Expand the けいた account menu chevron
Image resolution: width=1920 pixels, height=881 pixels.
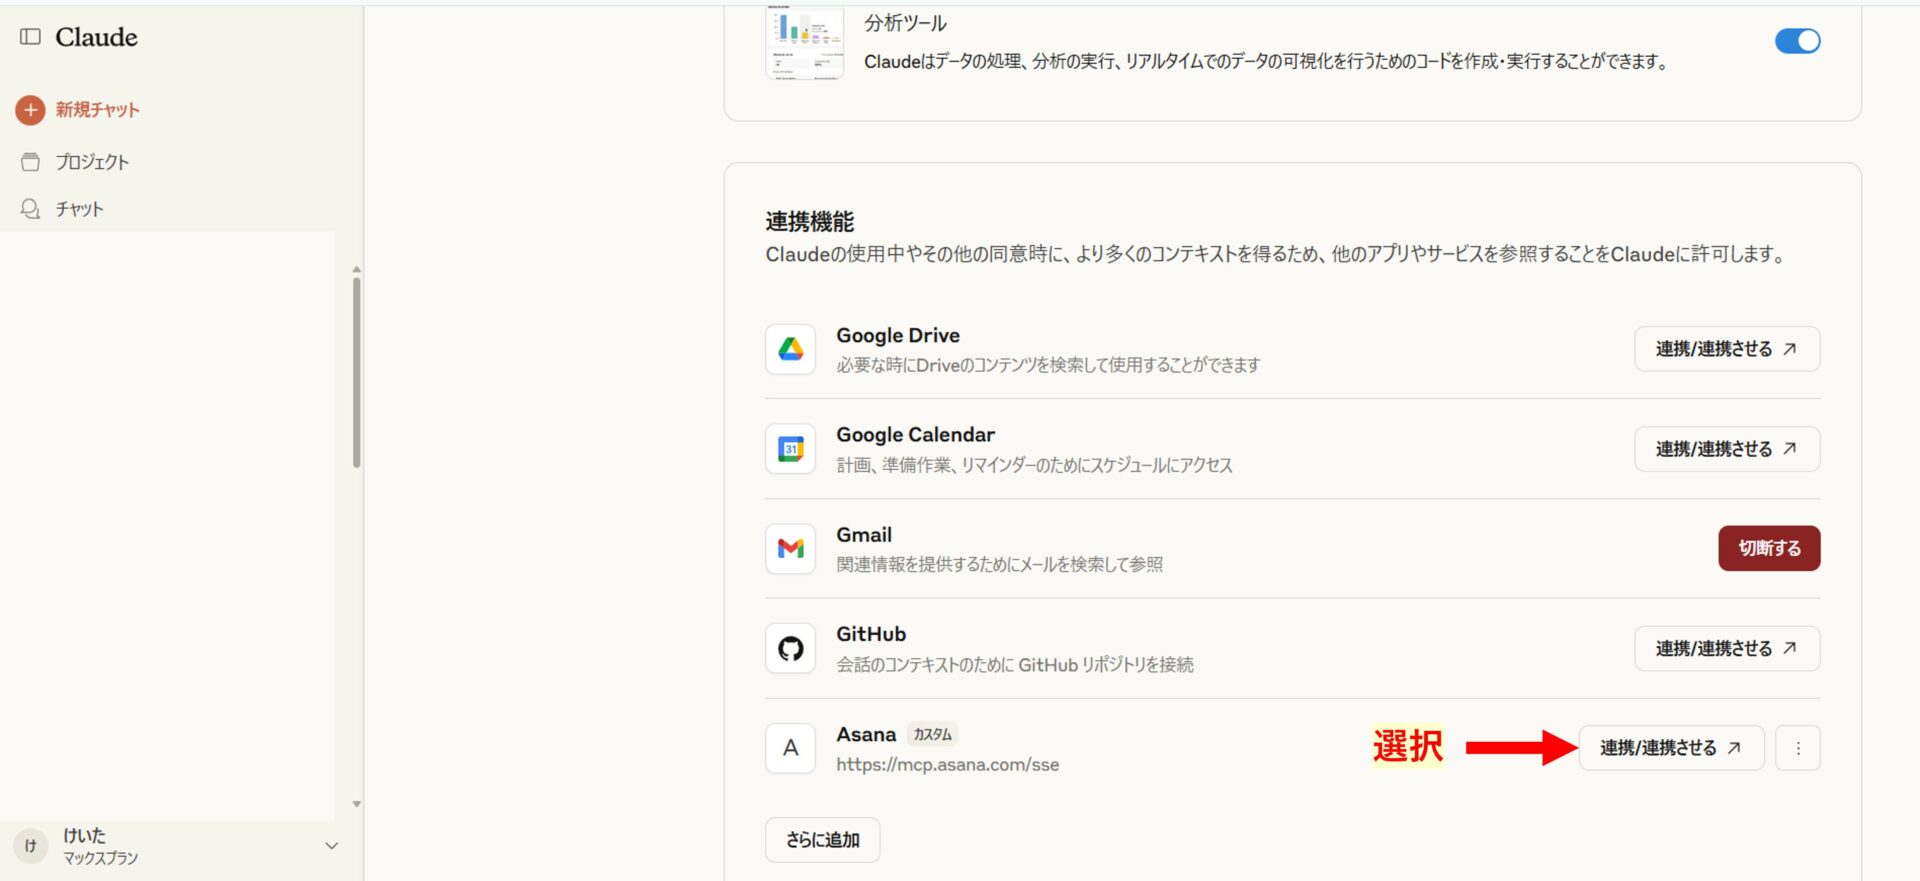click(x=332, y=846)
